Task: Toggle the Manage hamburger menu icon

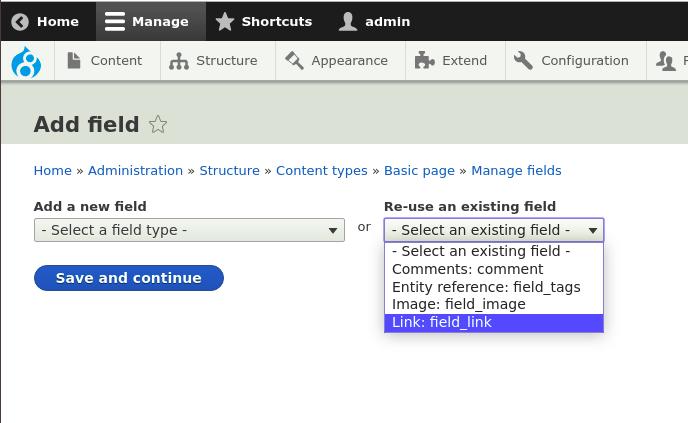Action: coord(115,22)
